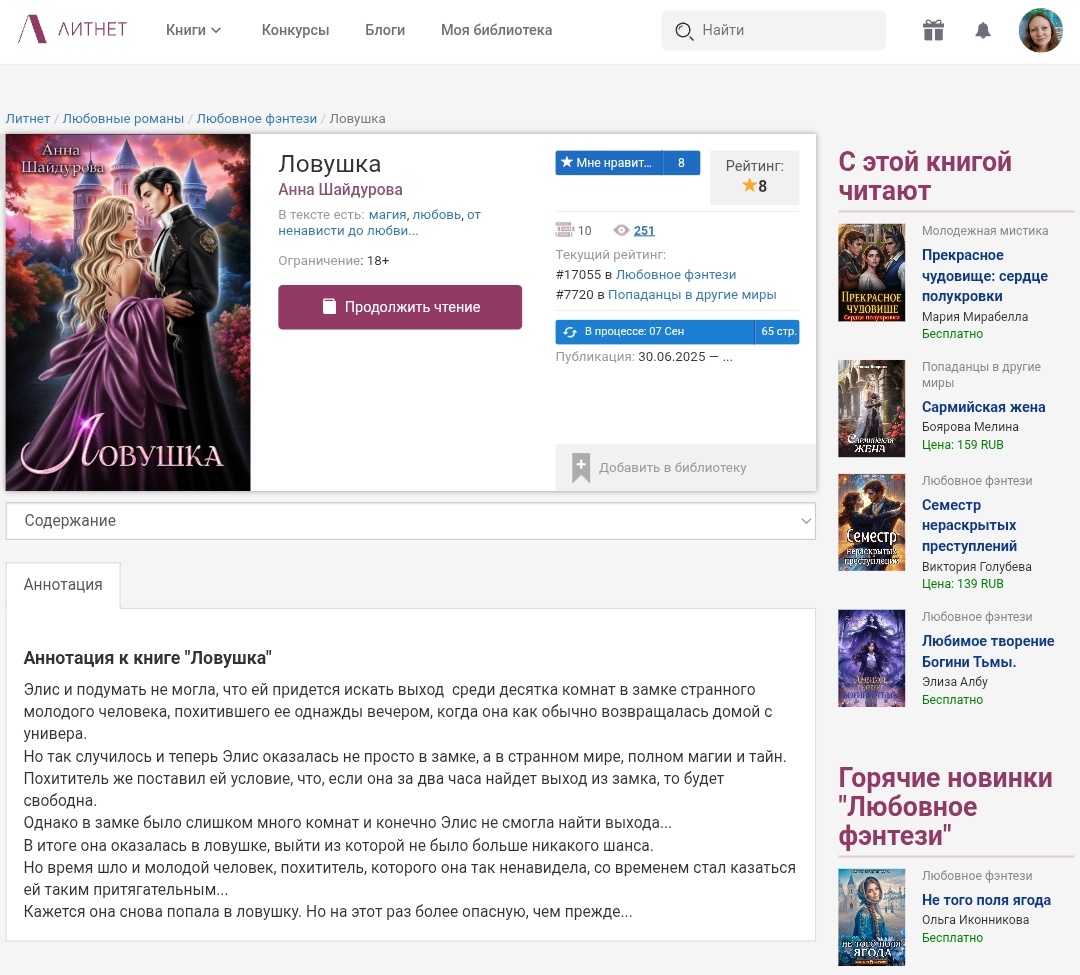Click the search magnifier icon
1080x975 pixels.
[x=684, y=31]
